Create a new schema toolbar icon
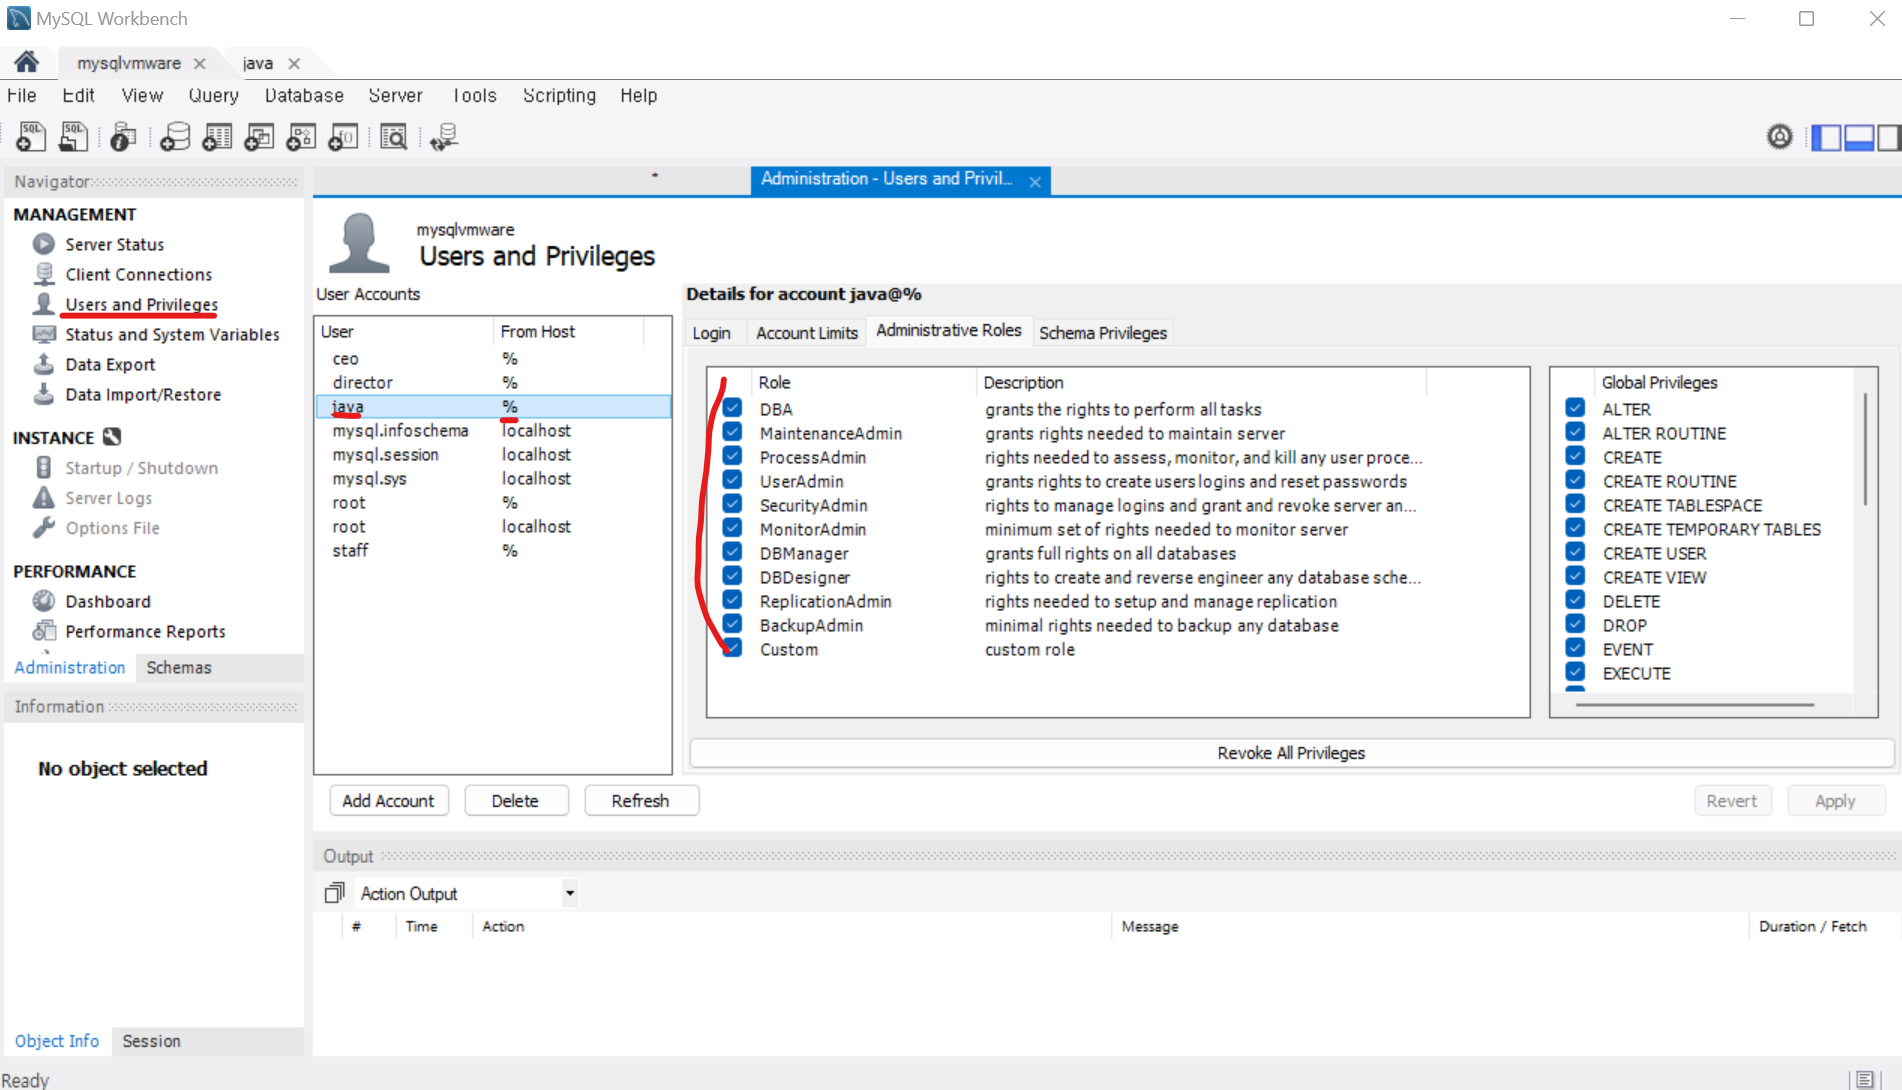This screenshot has width=1902, height=1090. coord(175,137)
